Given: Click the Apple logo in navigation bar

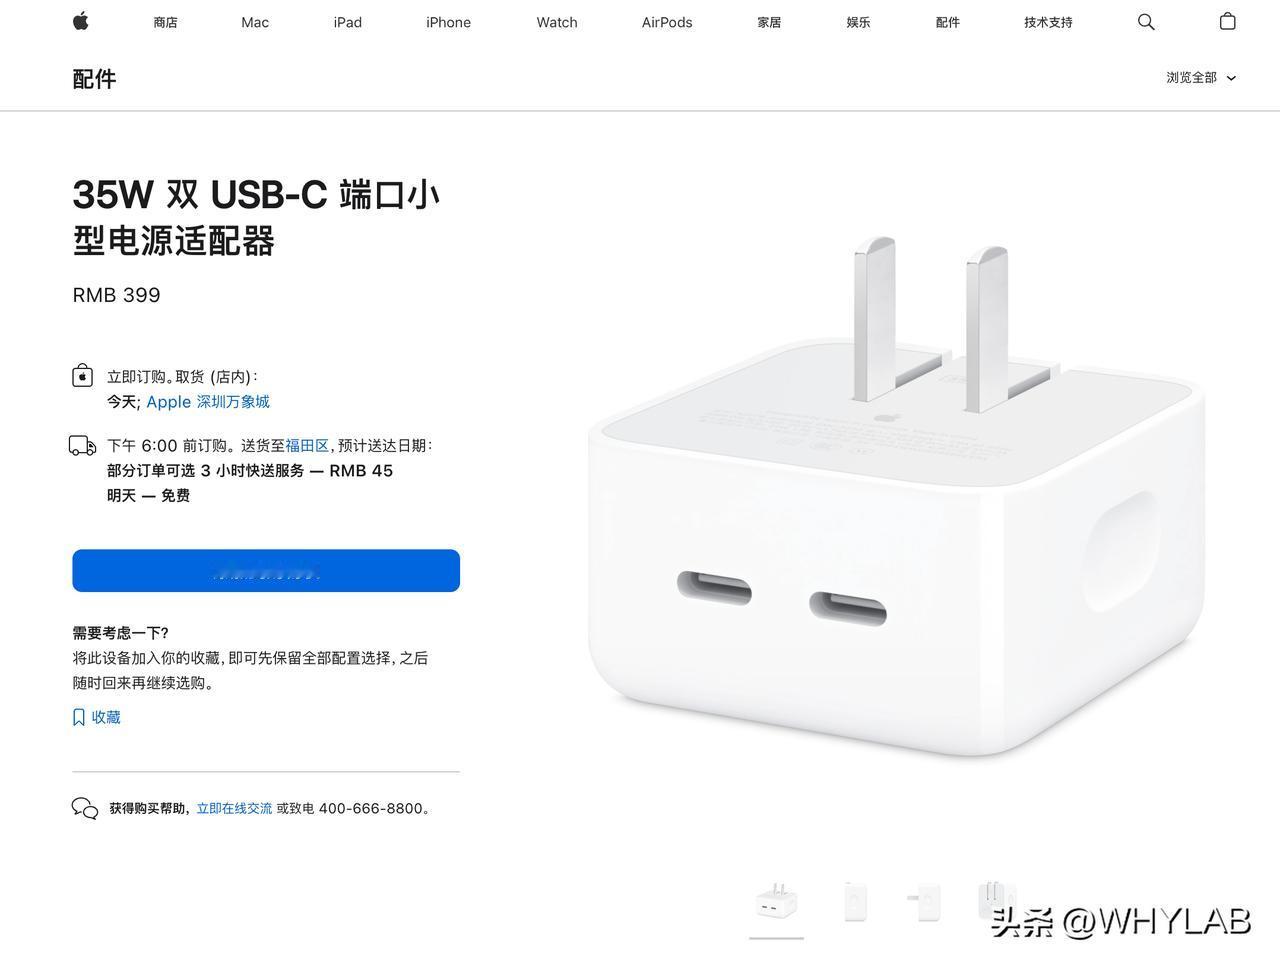Looking at the screenshot, I should (81, 21).
